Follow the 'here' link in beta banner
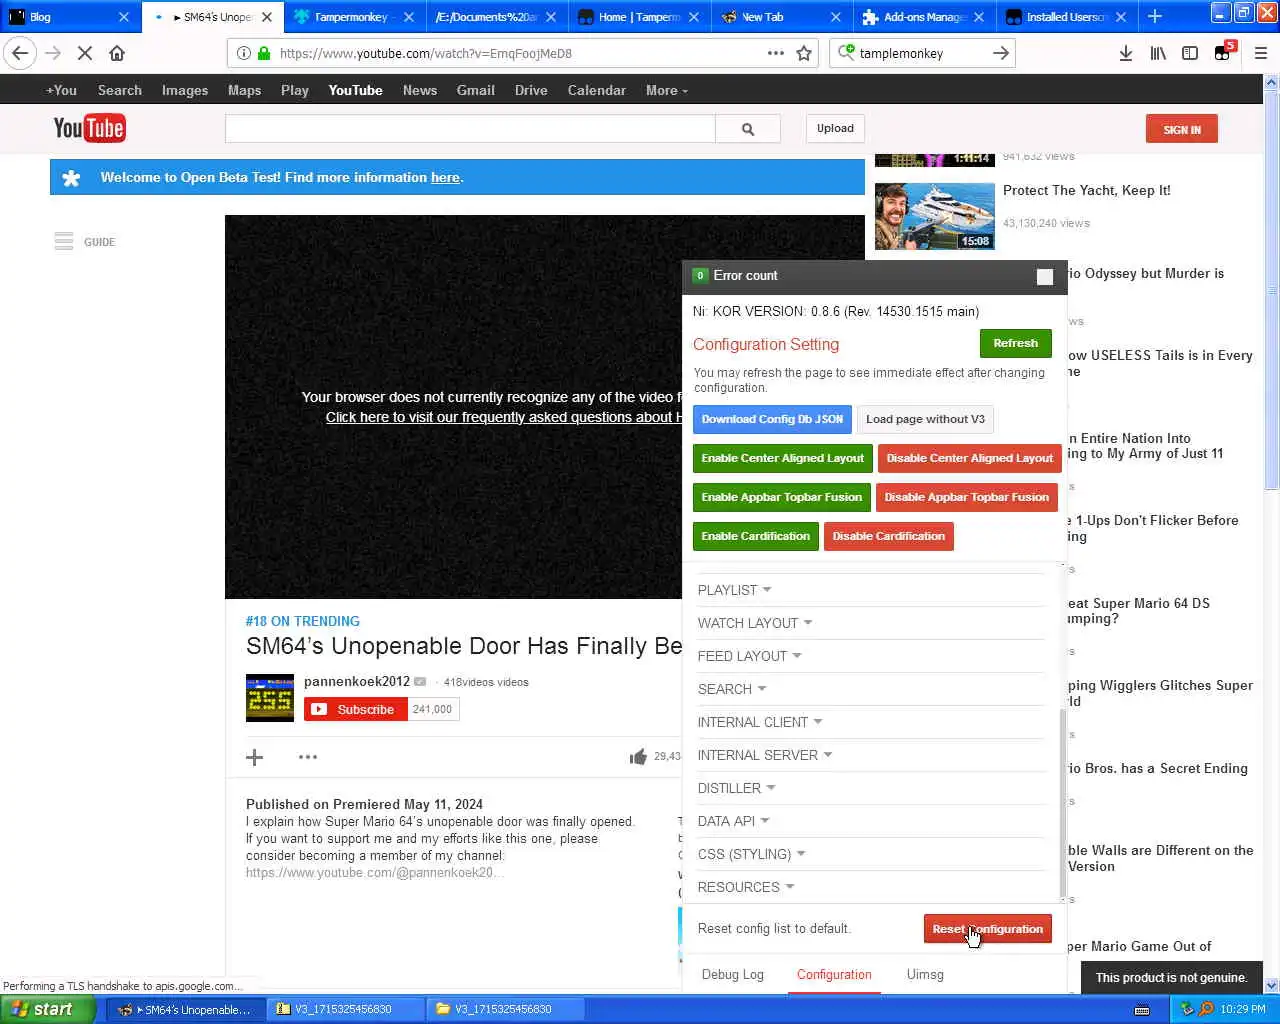1280x1024 pixels. (x=445, y=177)
